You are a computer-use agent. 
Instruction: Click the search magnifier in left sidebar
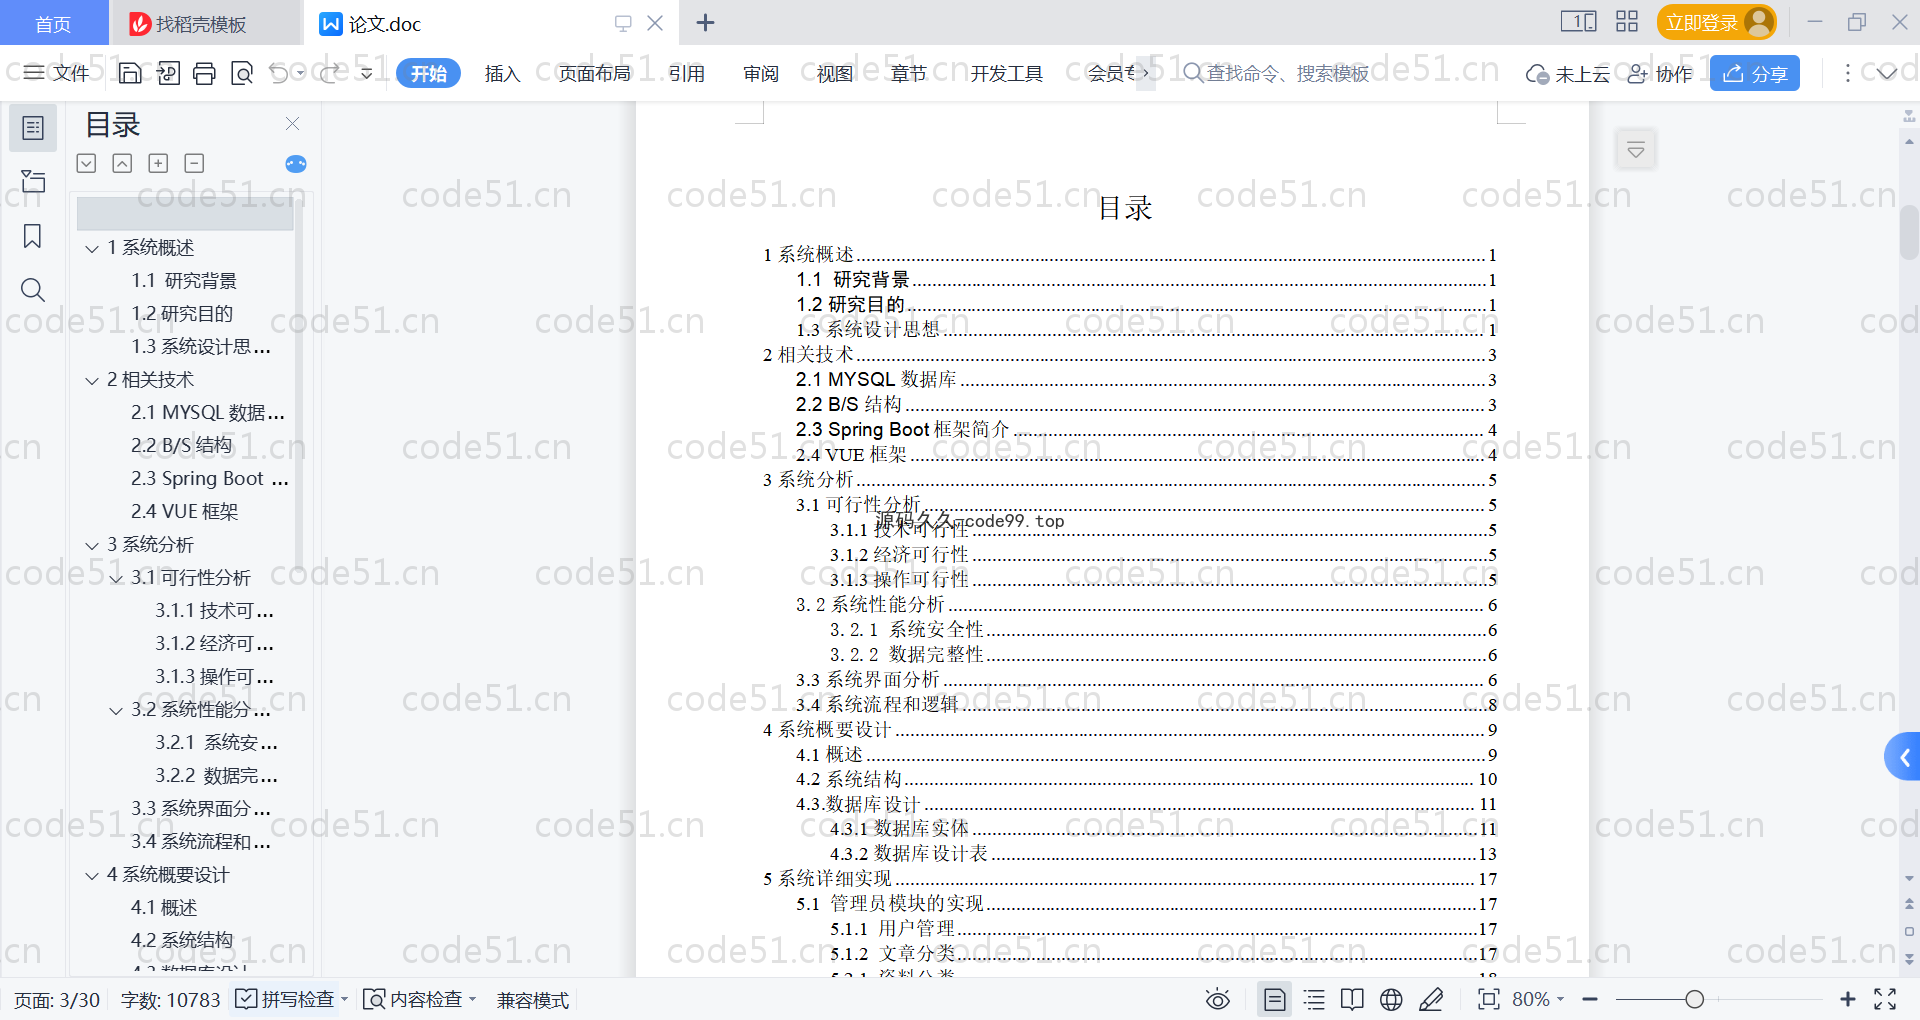click(33, 290)
